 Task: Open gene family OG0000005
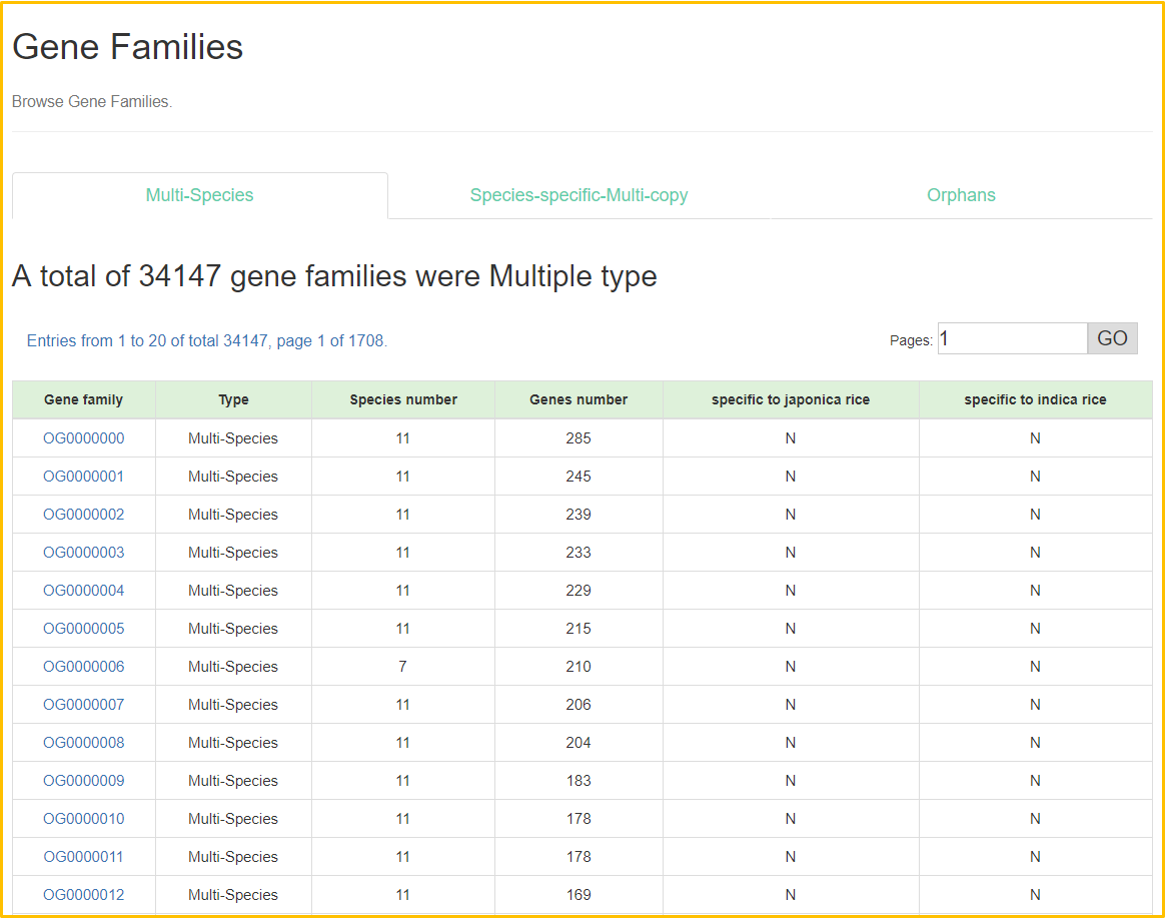pos(84,628)
